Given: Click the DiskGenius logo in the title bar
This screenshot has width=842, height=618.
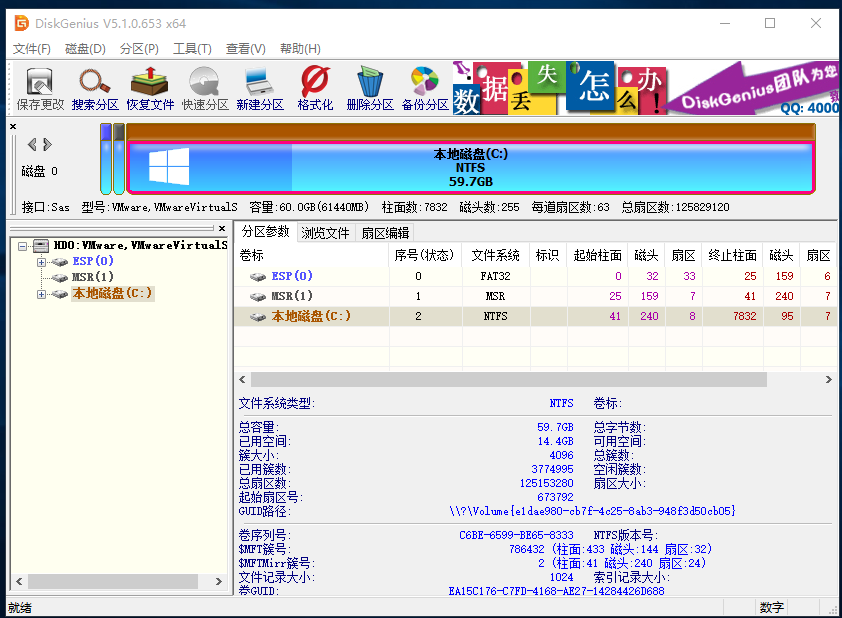Looking at the screenshot, I should click(21, 23).
